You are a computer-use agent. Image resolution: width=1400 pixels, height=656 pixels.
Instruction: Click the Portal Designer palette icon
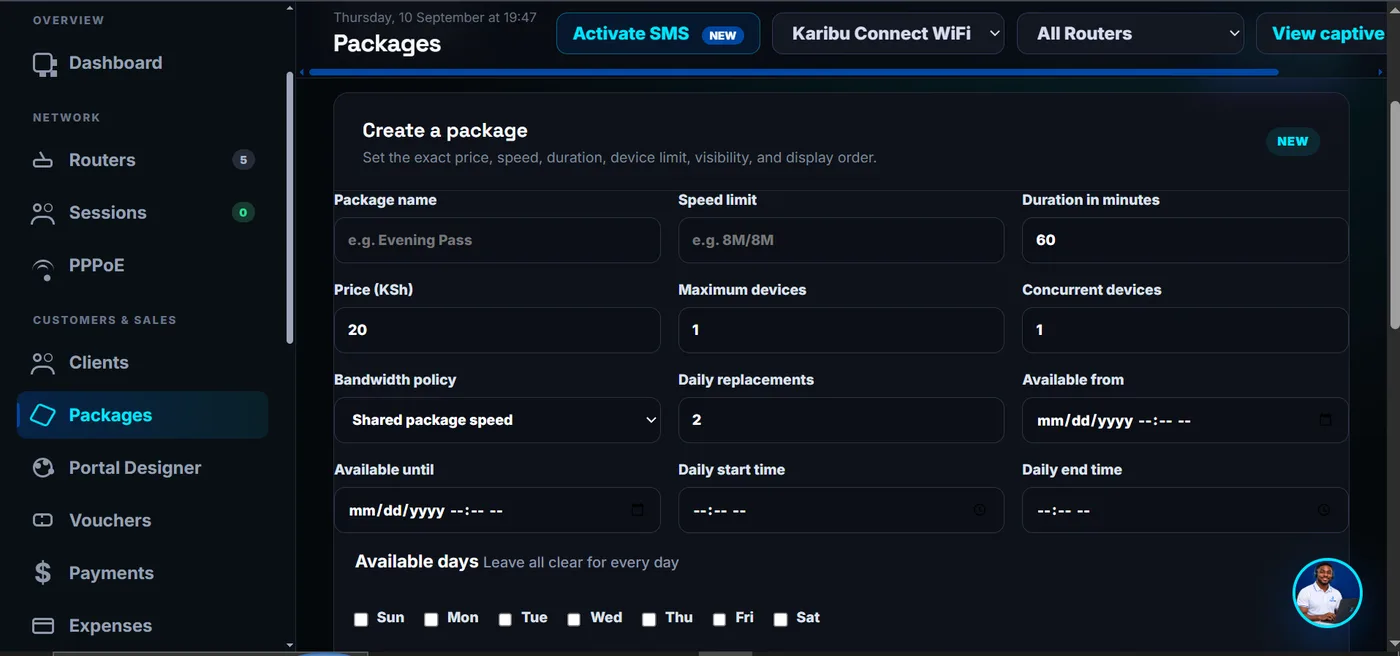tap(43, 468)
